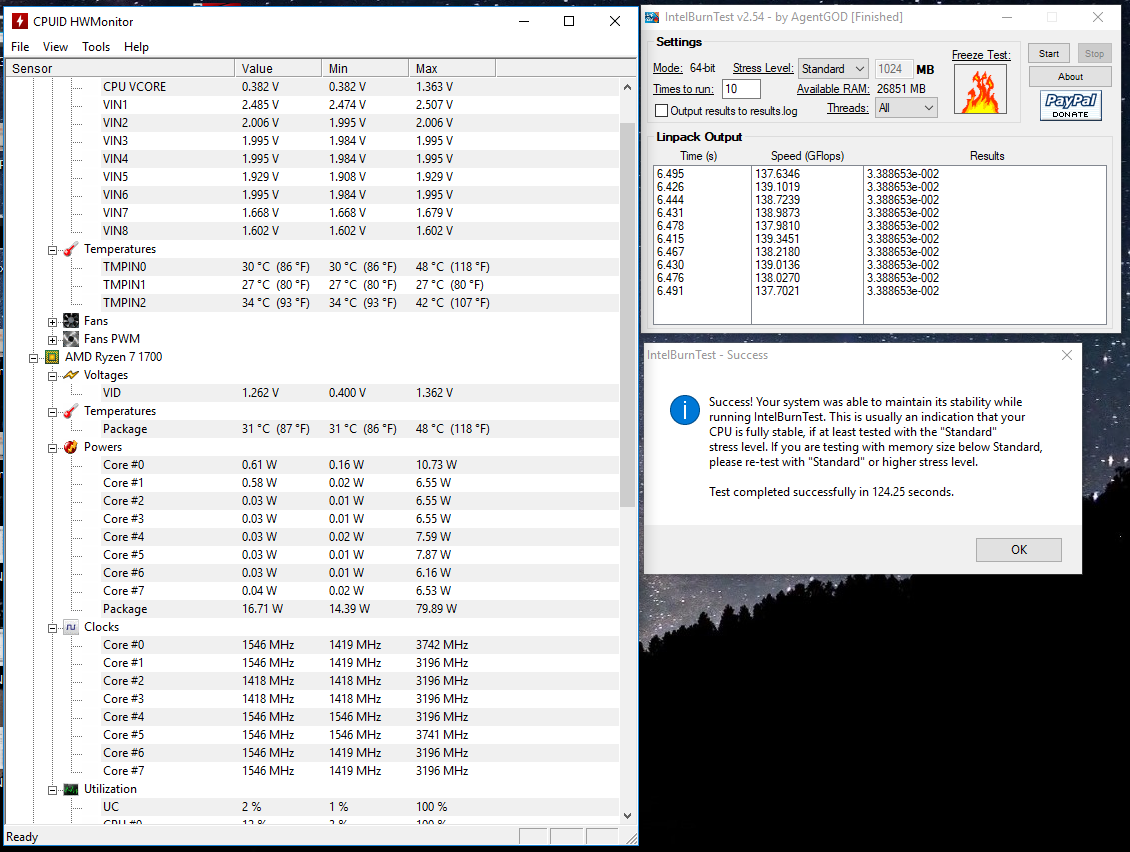Viewport: 1130px width, 852px height.
Task: Click the 137.6346 speed result entry
Action: [x=778, y=174]
